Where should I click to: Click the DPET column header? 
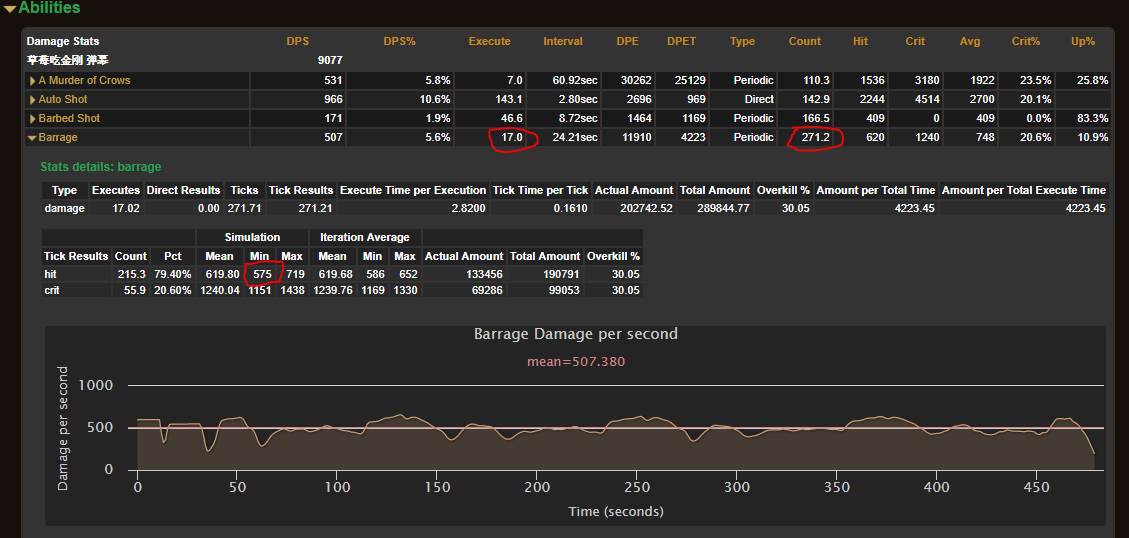point(681,42)
